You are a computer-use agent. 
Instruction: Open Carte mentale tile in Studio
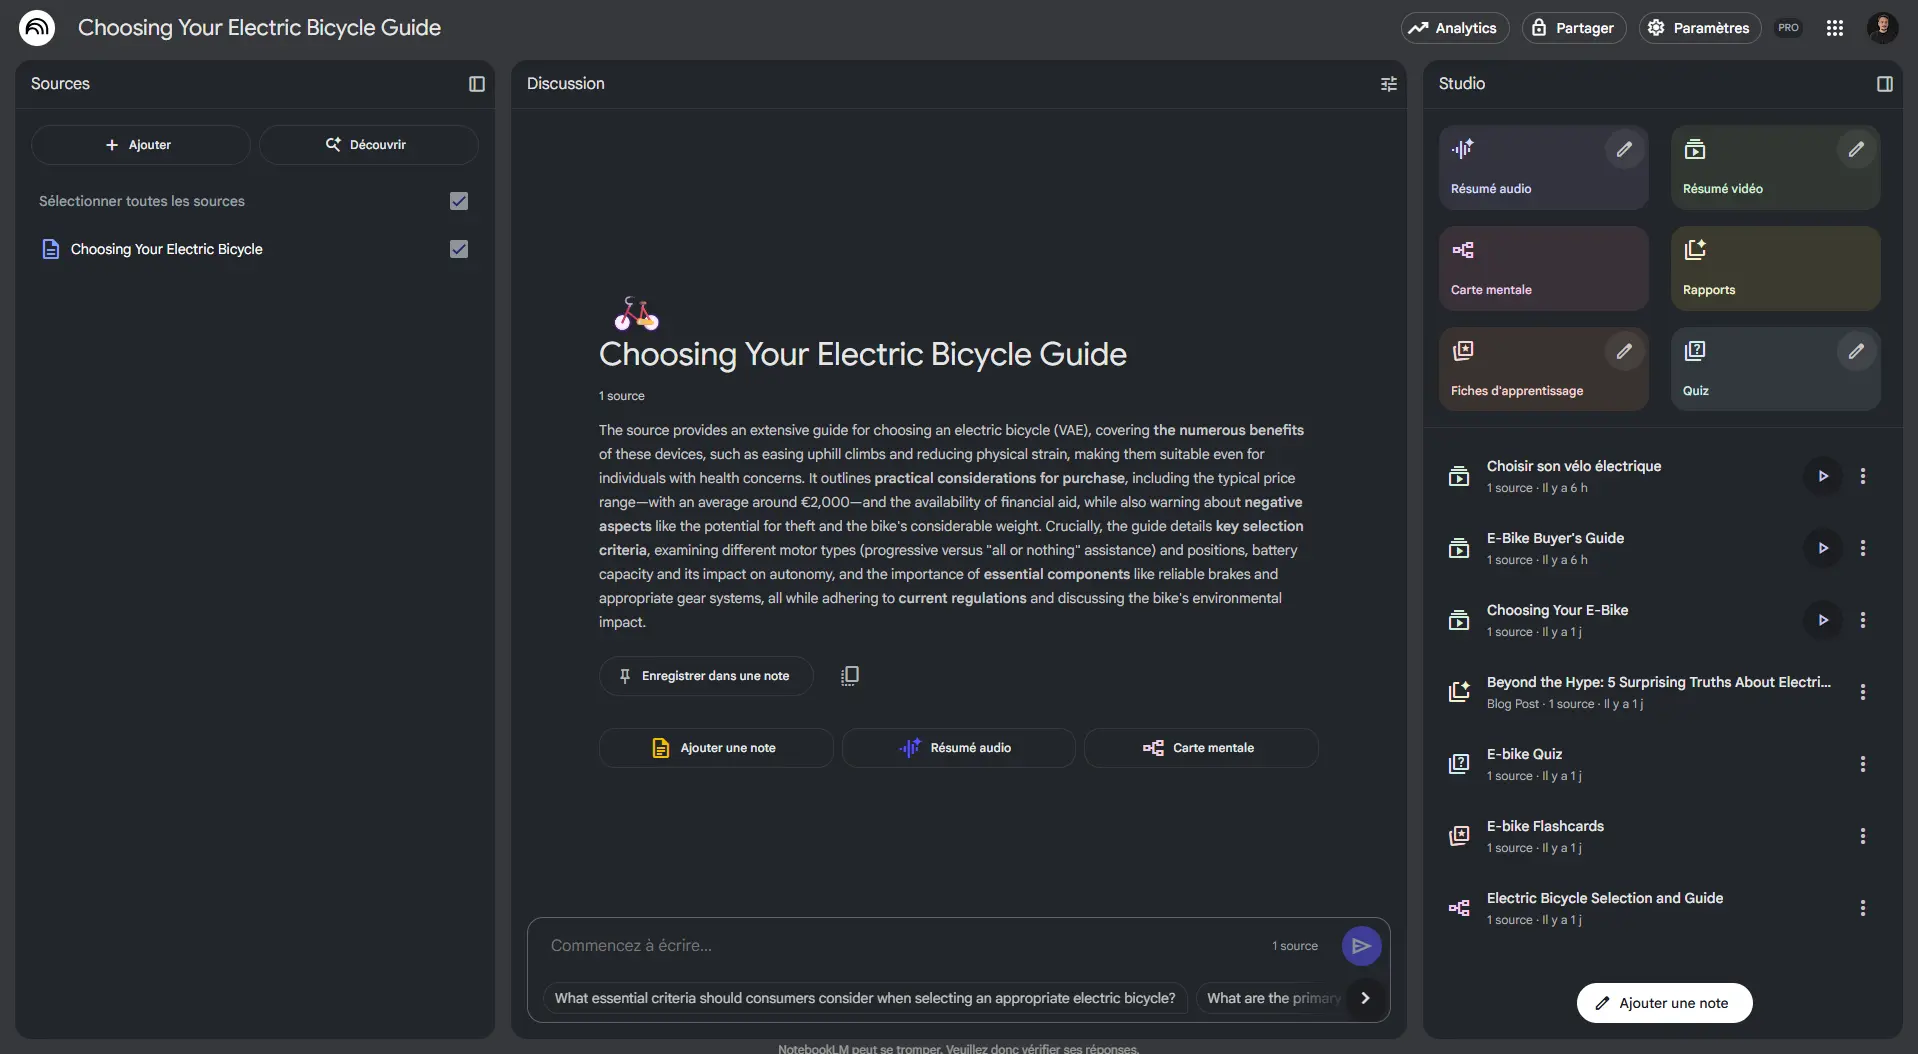click(1543, 269)
